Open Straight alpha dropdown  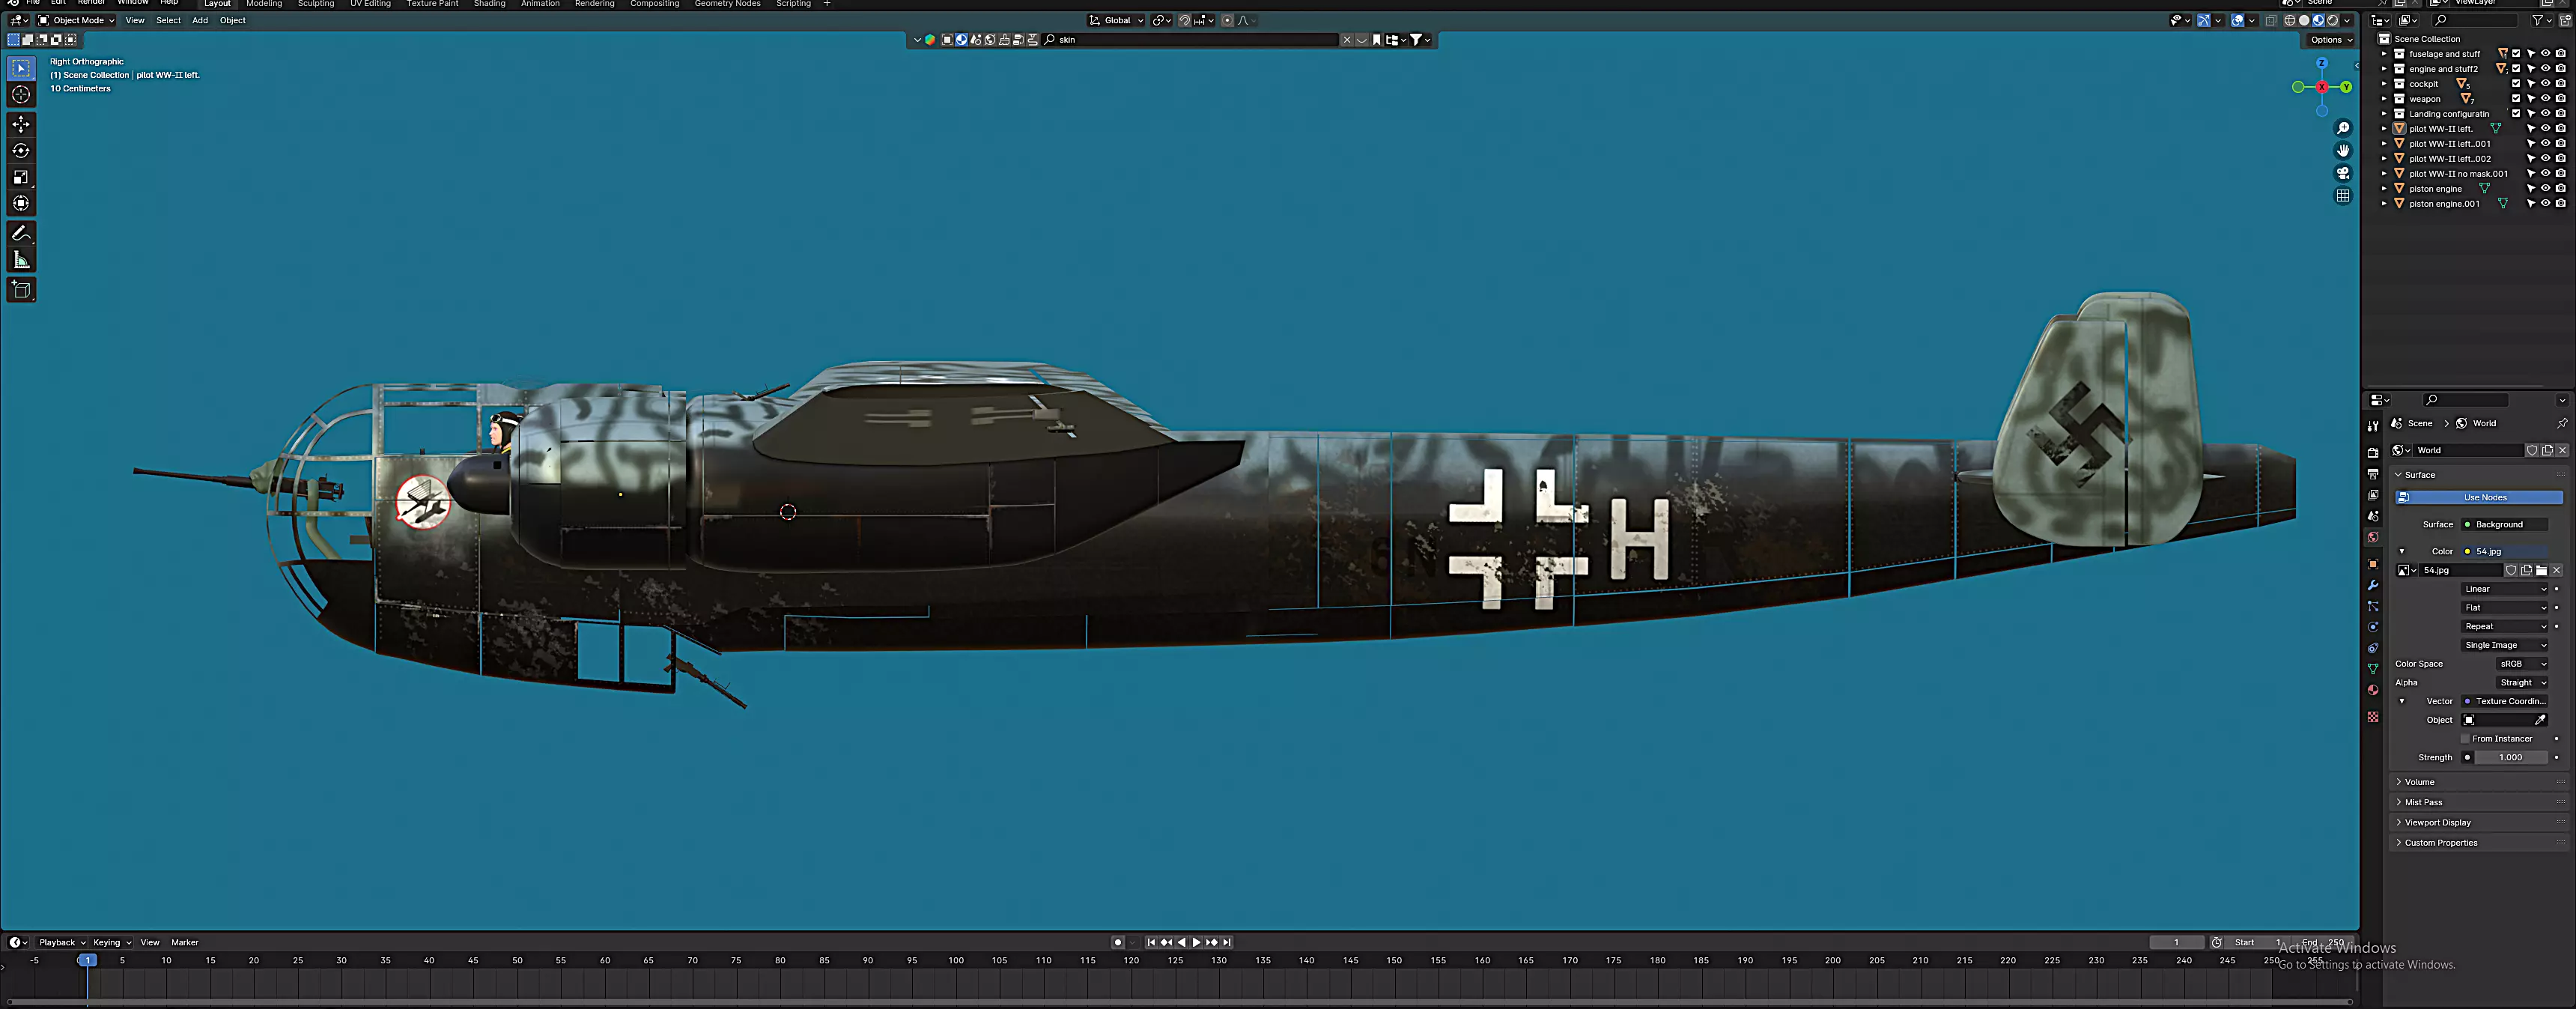click(2523, 683)
